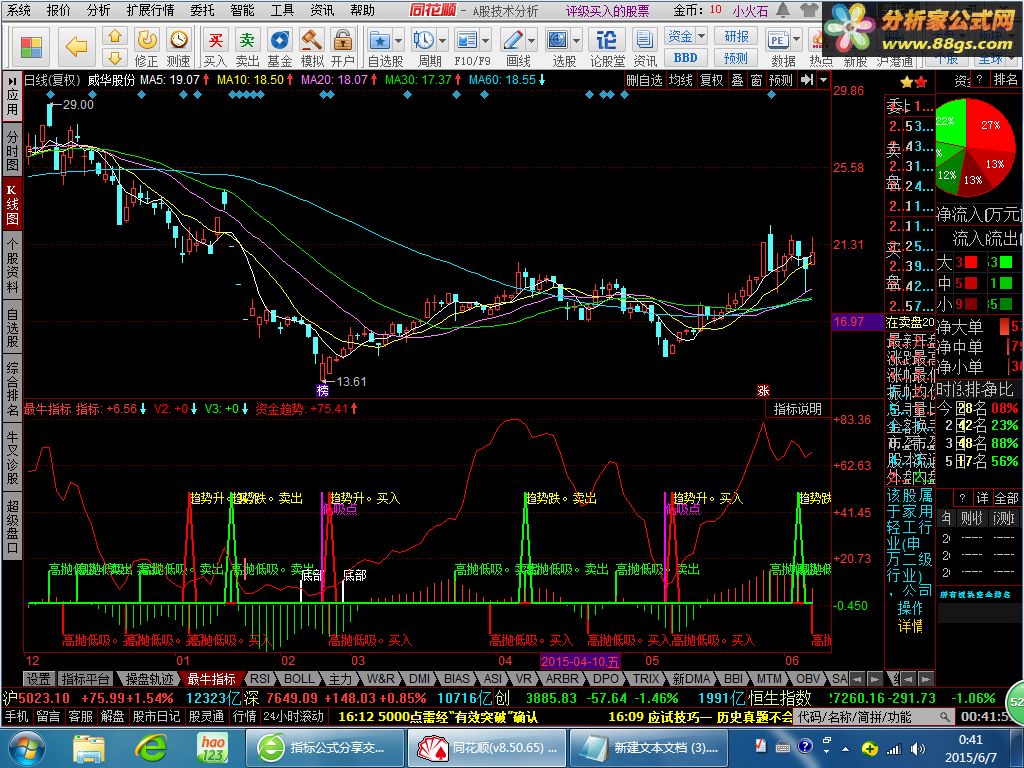Open the 选股 stock picker icon

558,41
